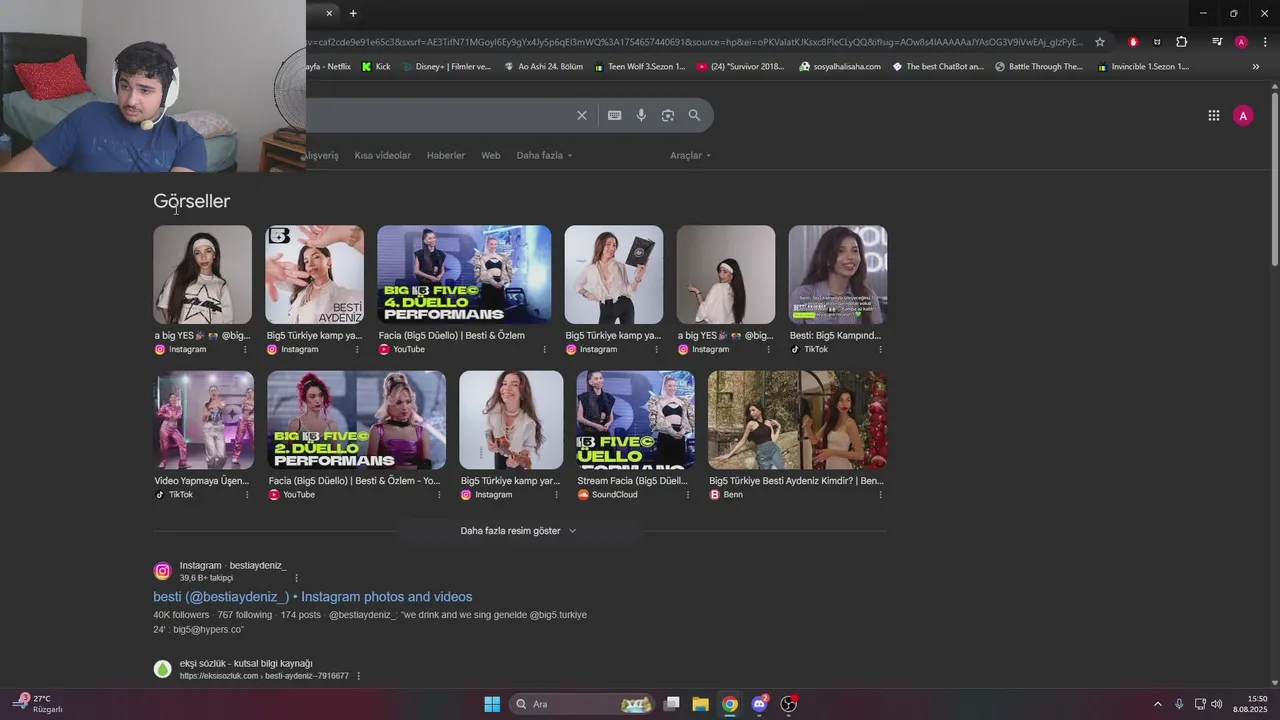Open Battle Through The bookmark

1039,67
